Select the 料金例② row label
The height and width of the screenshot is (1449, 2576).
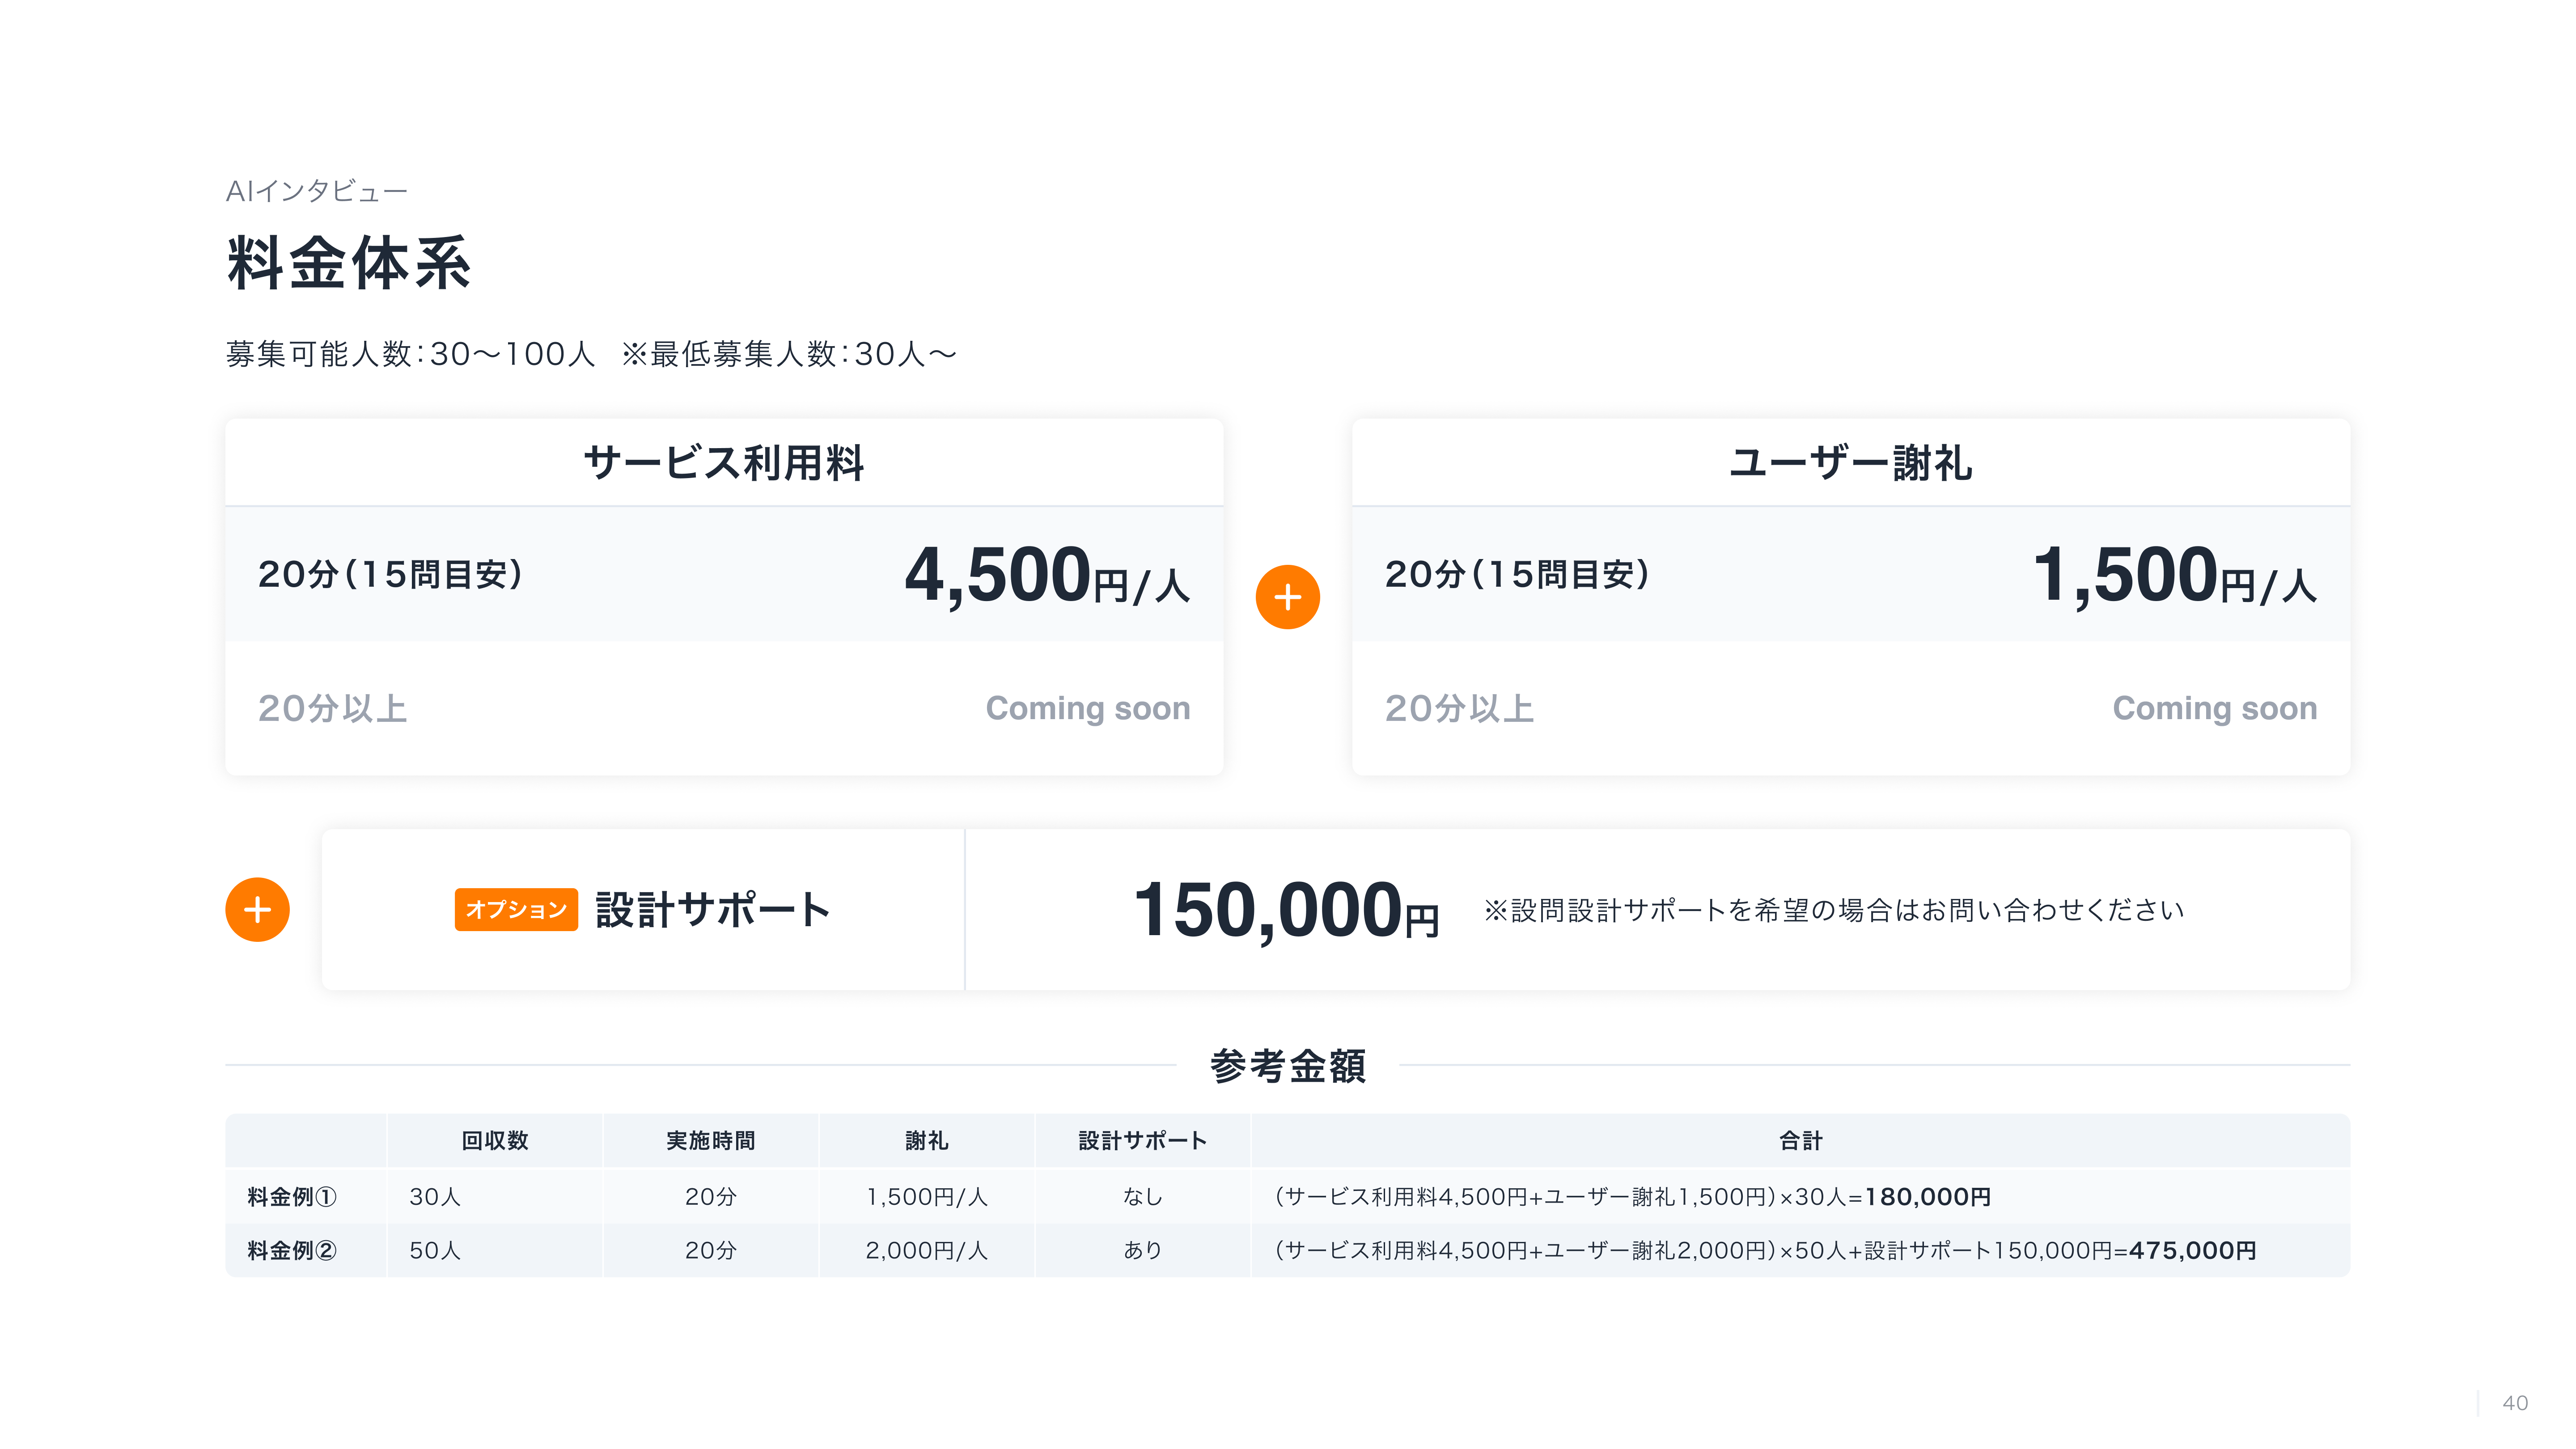292,1250
